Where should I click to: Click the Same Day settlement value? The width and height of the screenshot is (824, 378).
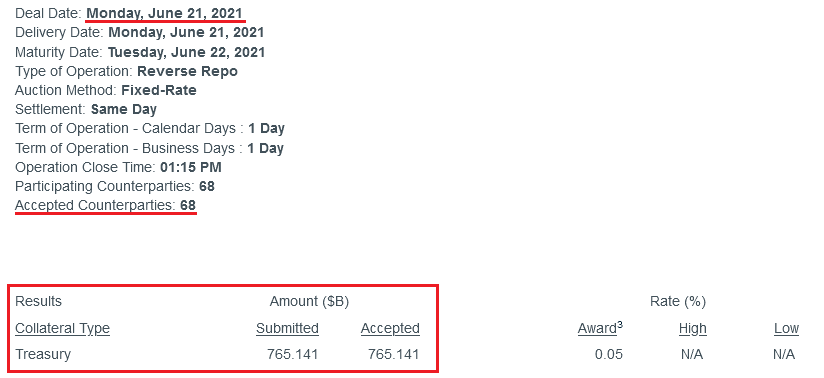[123, 109]
